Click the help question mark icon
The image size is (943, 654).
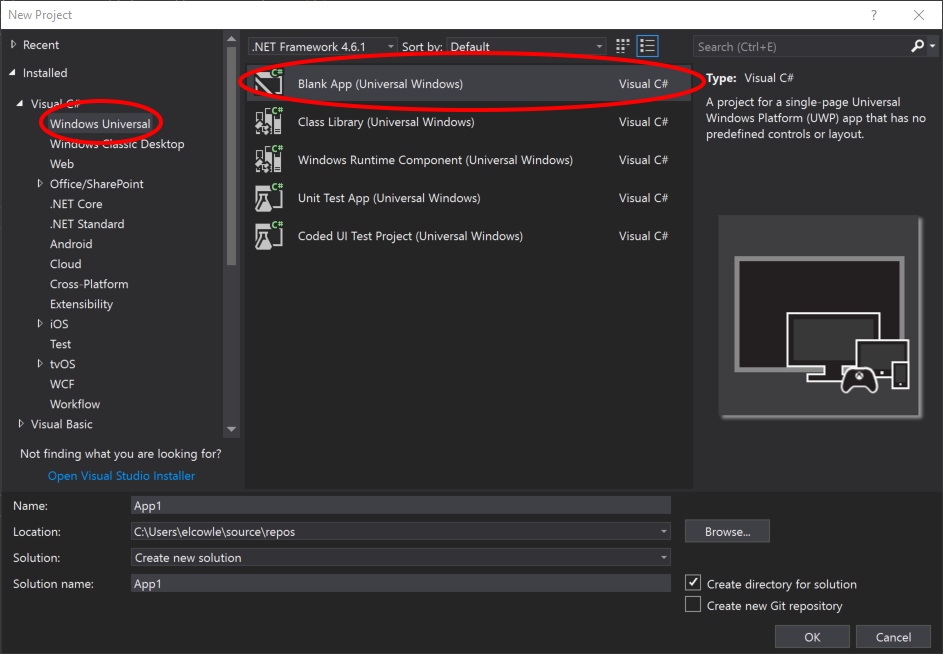coord(873,14)
